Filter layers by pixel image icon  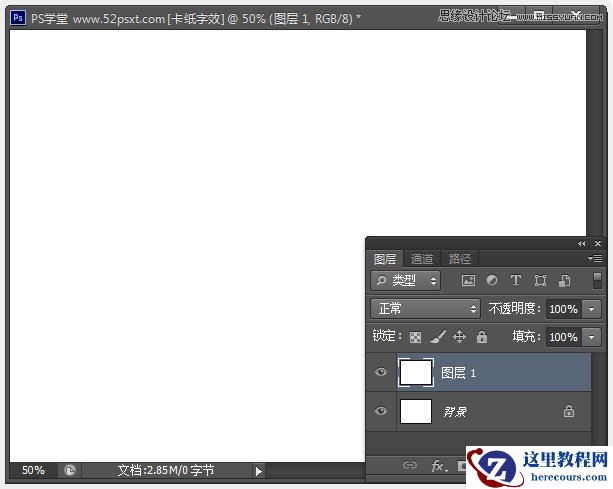tap(468, 281)
